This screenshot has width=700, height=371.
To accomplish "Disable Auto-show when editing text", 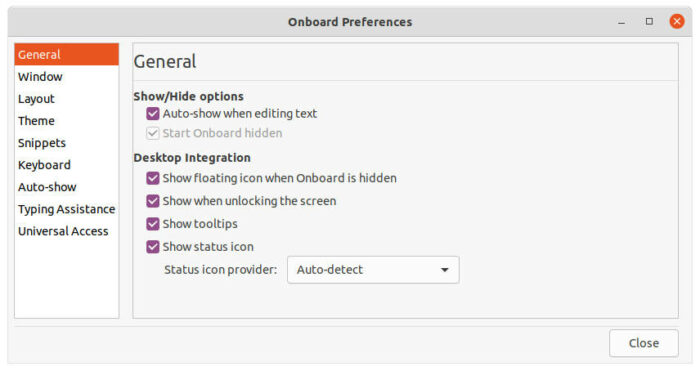I will (x=153, y=114).
